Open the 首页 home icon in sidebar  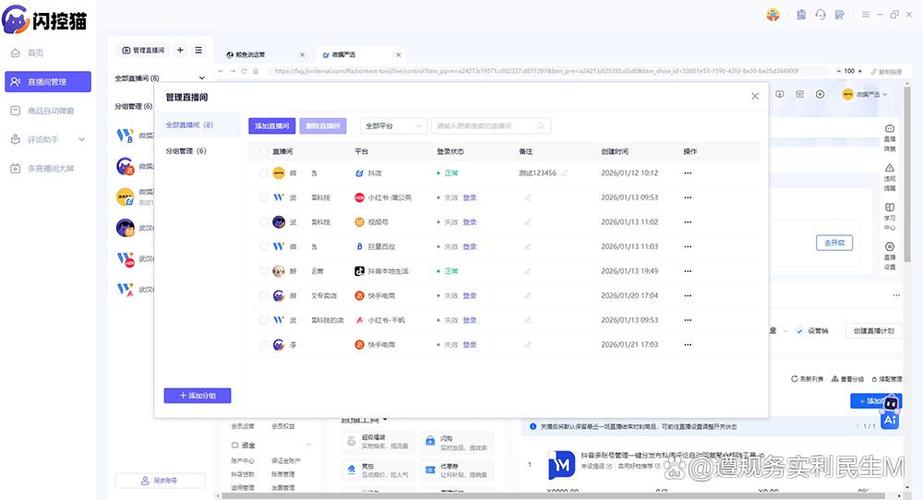tap(16, 53)
